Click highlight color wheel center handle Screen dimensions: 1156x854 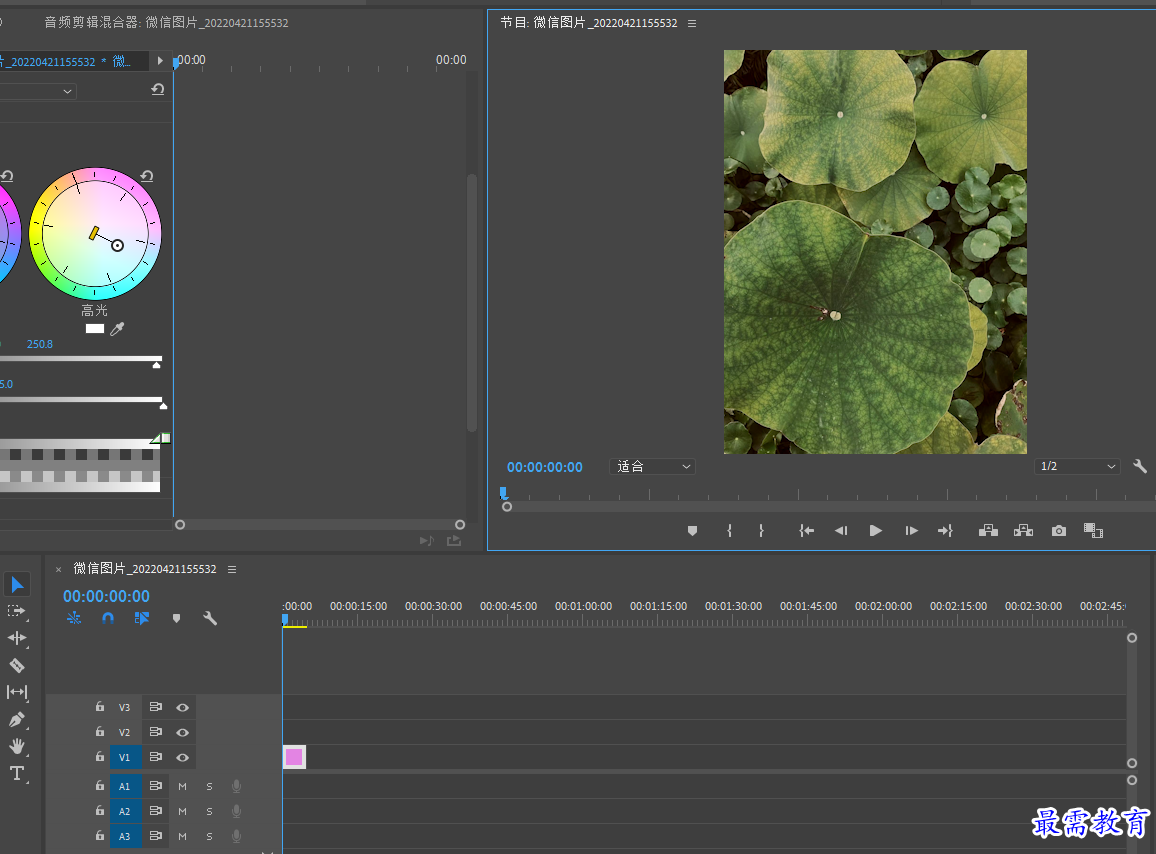pos(117,246)
